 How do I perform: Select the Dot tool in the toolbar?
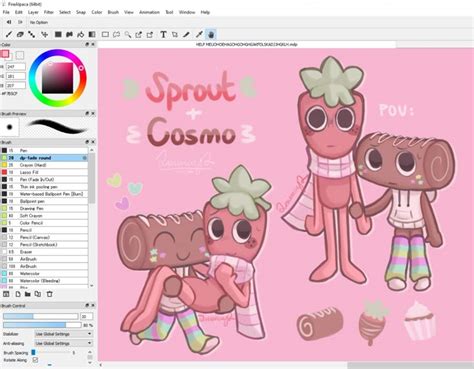pos(32,34)
